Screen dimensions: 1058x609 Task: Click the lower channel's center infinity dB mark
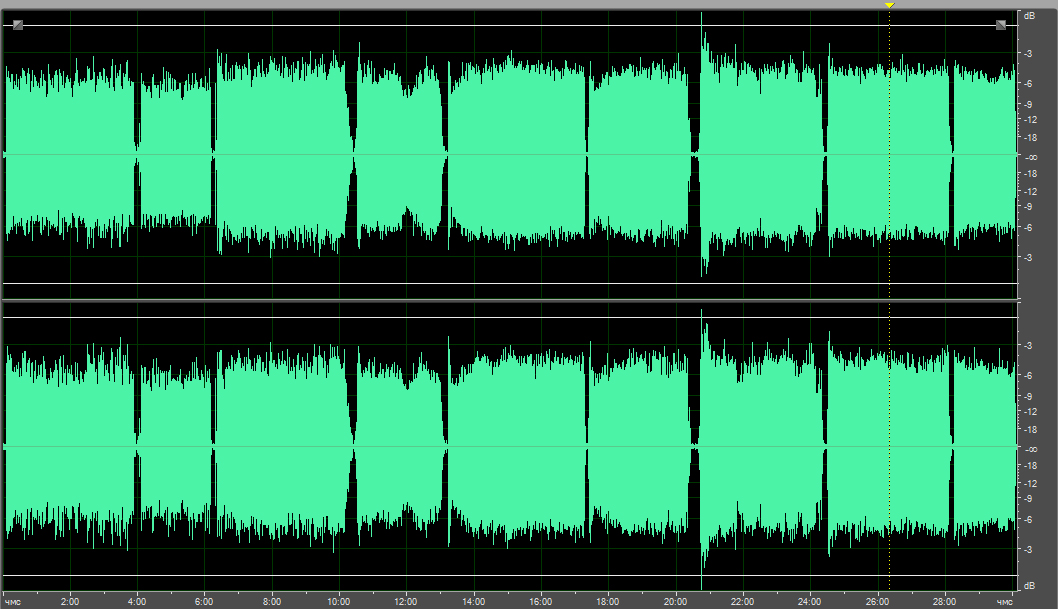click(x=1029, y=448)
